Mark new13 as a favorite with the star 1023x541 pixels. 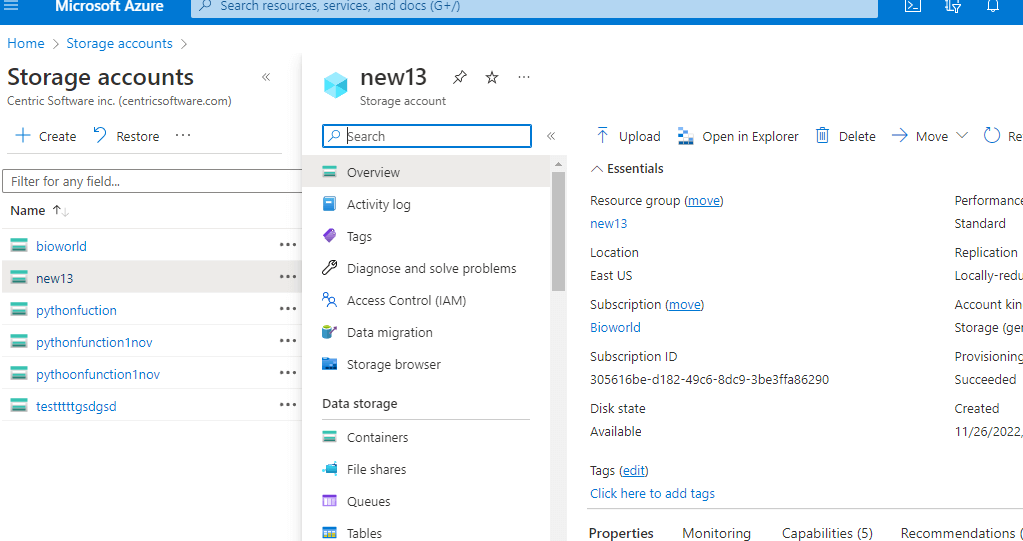click(492, 78)
